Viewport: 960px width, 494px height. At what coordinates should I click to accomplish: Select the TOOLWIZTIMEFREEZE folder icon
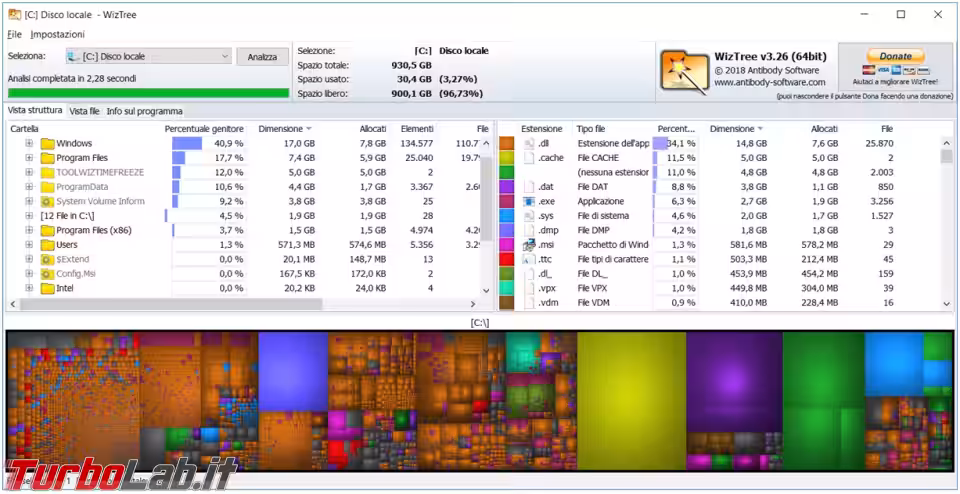[x=48, y=173]
